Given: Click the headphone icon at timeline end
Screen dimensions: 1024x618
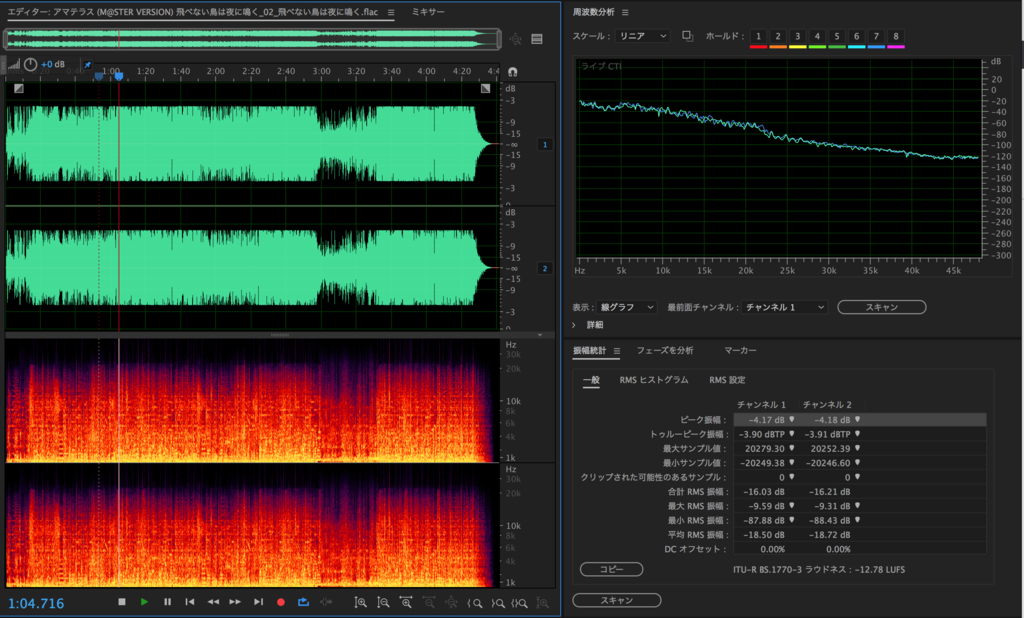Looking at the screenshot, I should click(x=513, y=72).
